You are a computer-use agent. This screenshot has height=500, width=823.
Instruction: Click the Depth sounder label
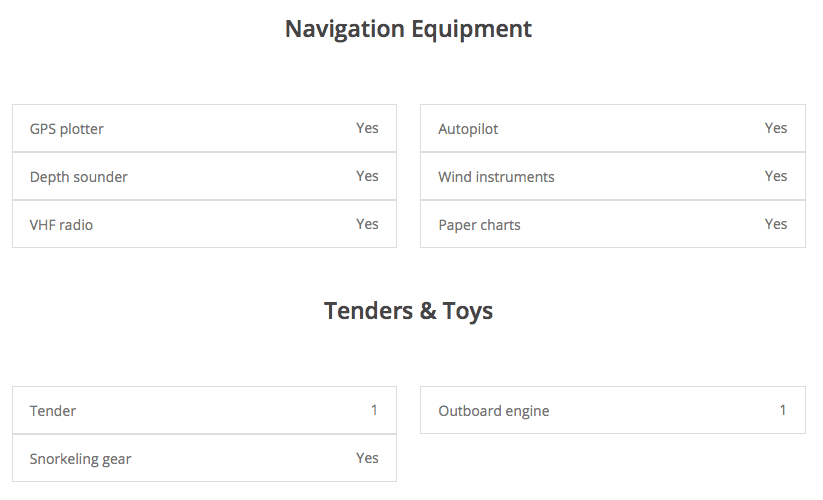[x=79, y=177]
